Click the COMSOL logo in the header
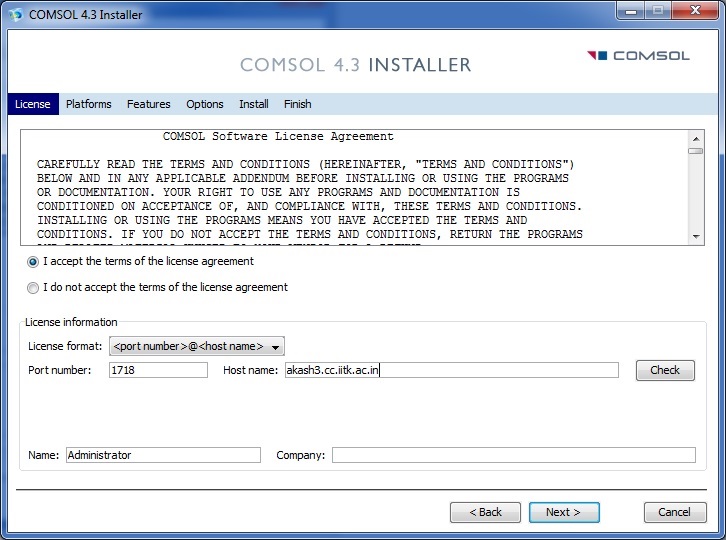 pos(637,56)
